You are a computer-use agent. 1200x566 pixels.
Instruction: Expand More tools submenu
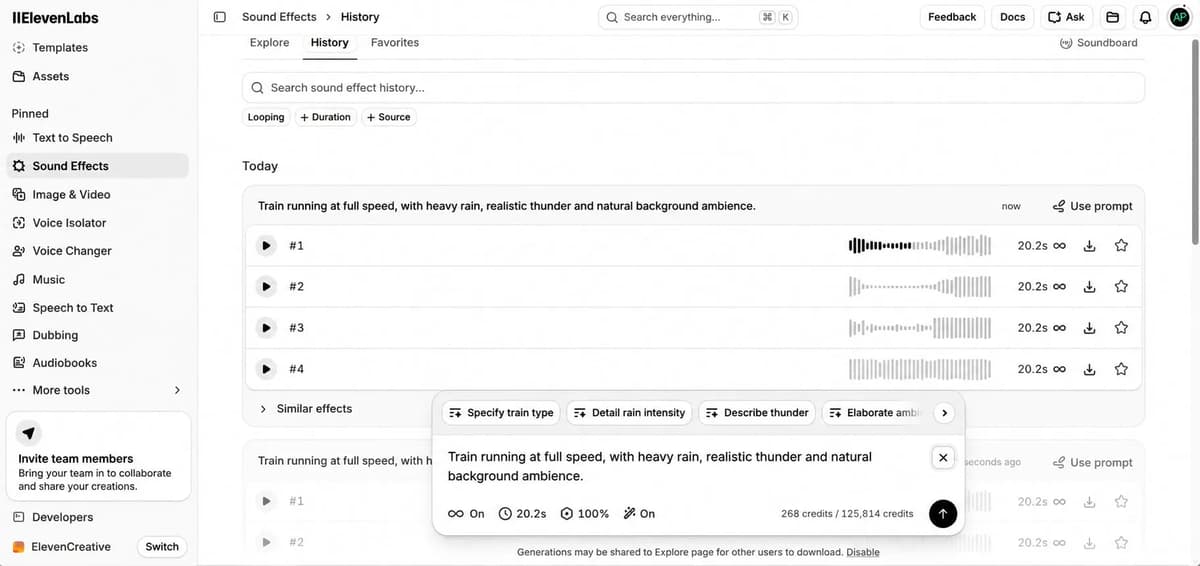click(96, 390)
